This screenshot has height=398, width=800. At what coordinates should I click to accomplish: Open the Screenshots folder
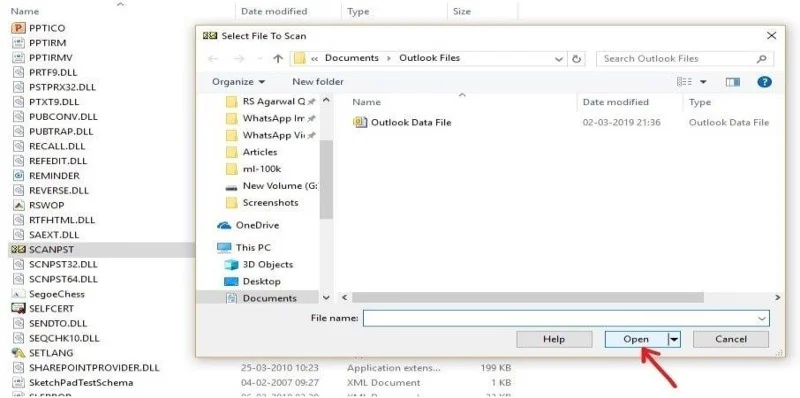coord(262,203)
